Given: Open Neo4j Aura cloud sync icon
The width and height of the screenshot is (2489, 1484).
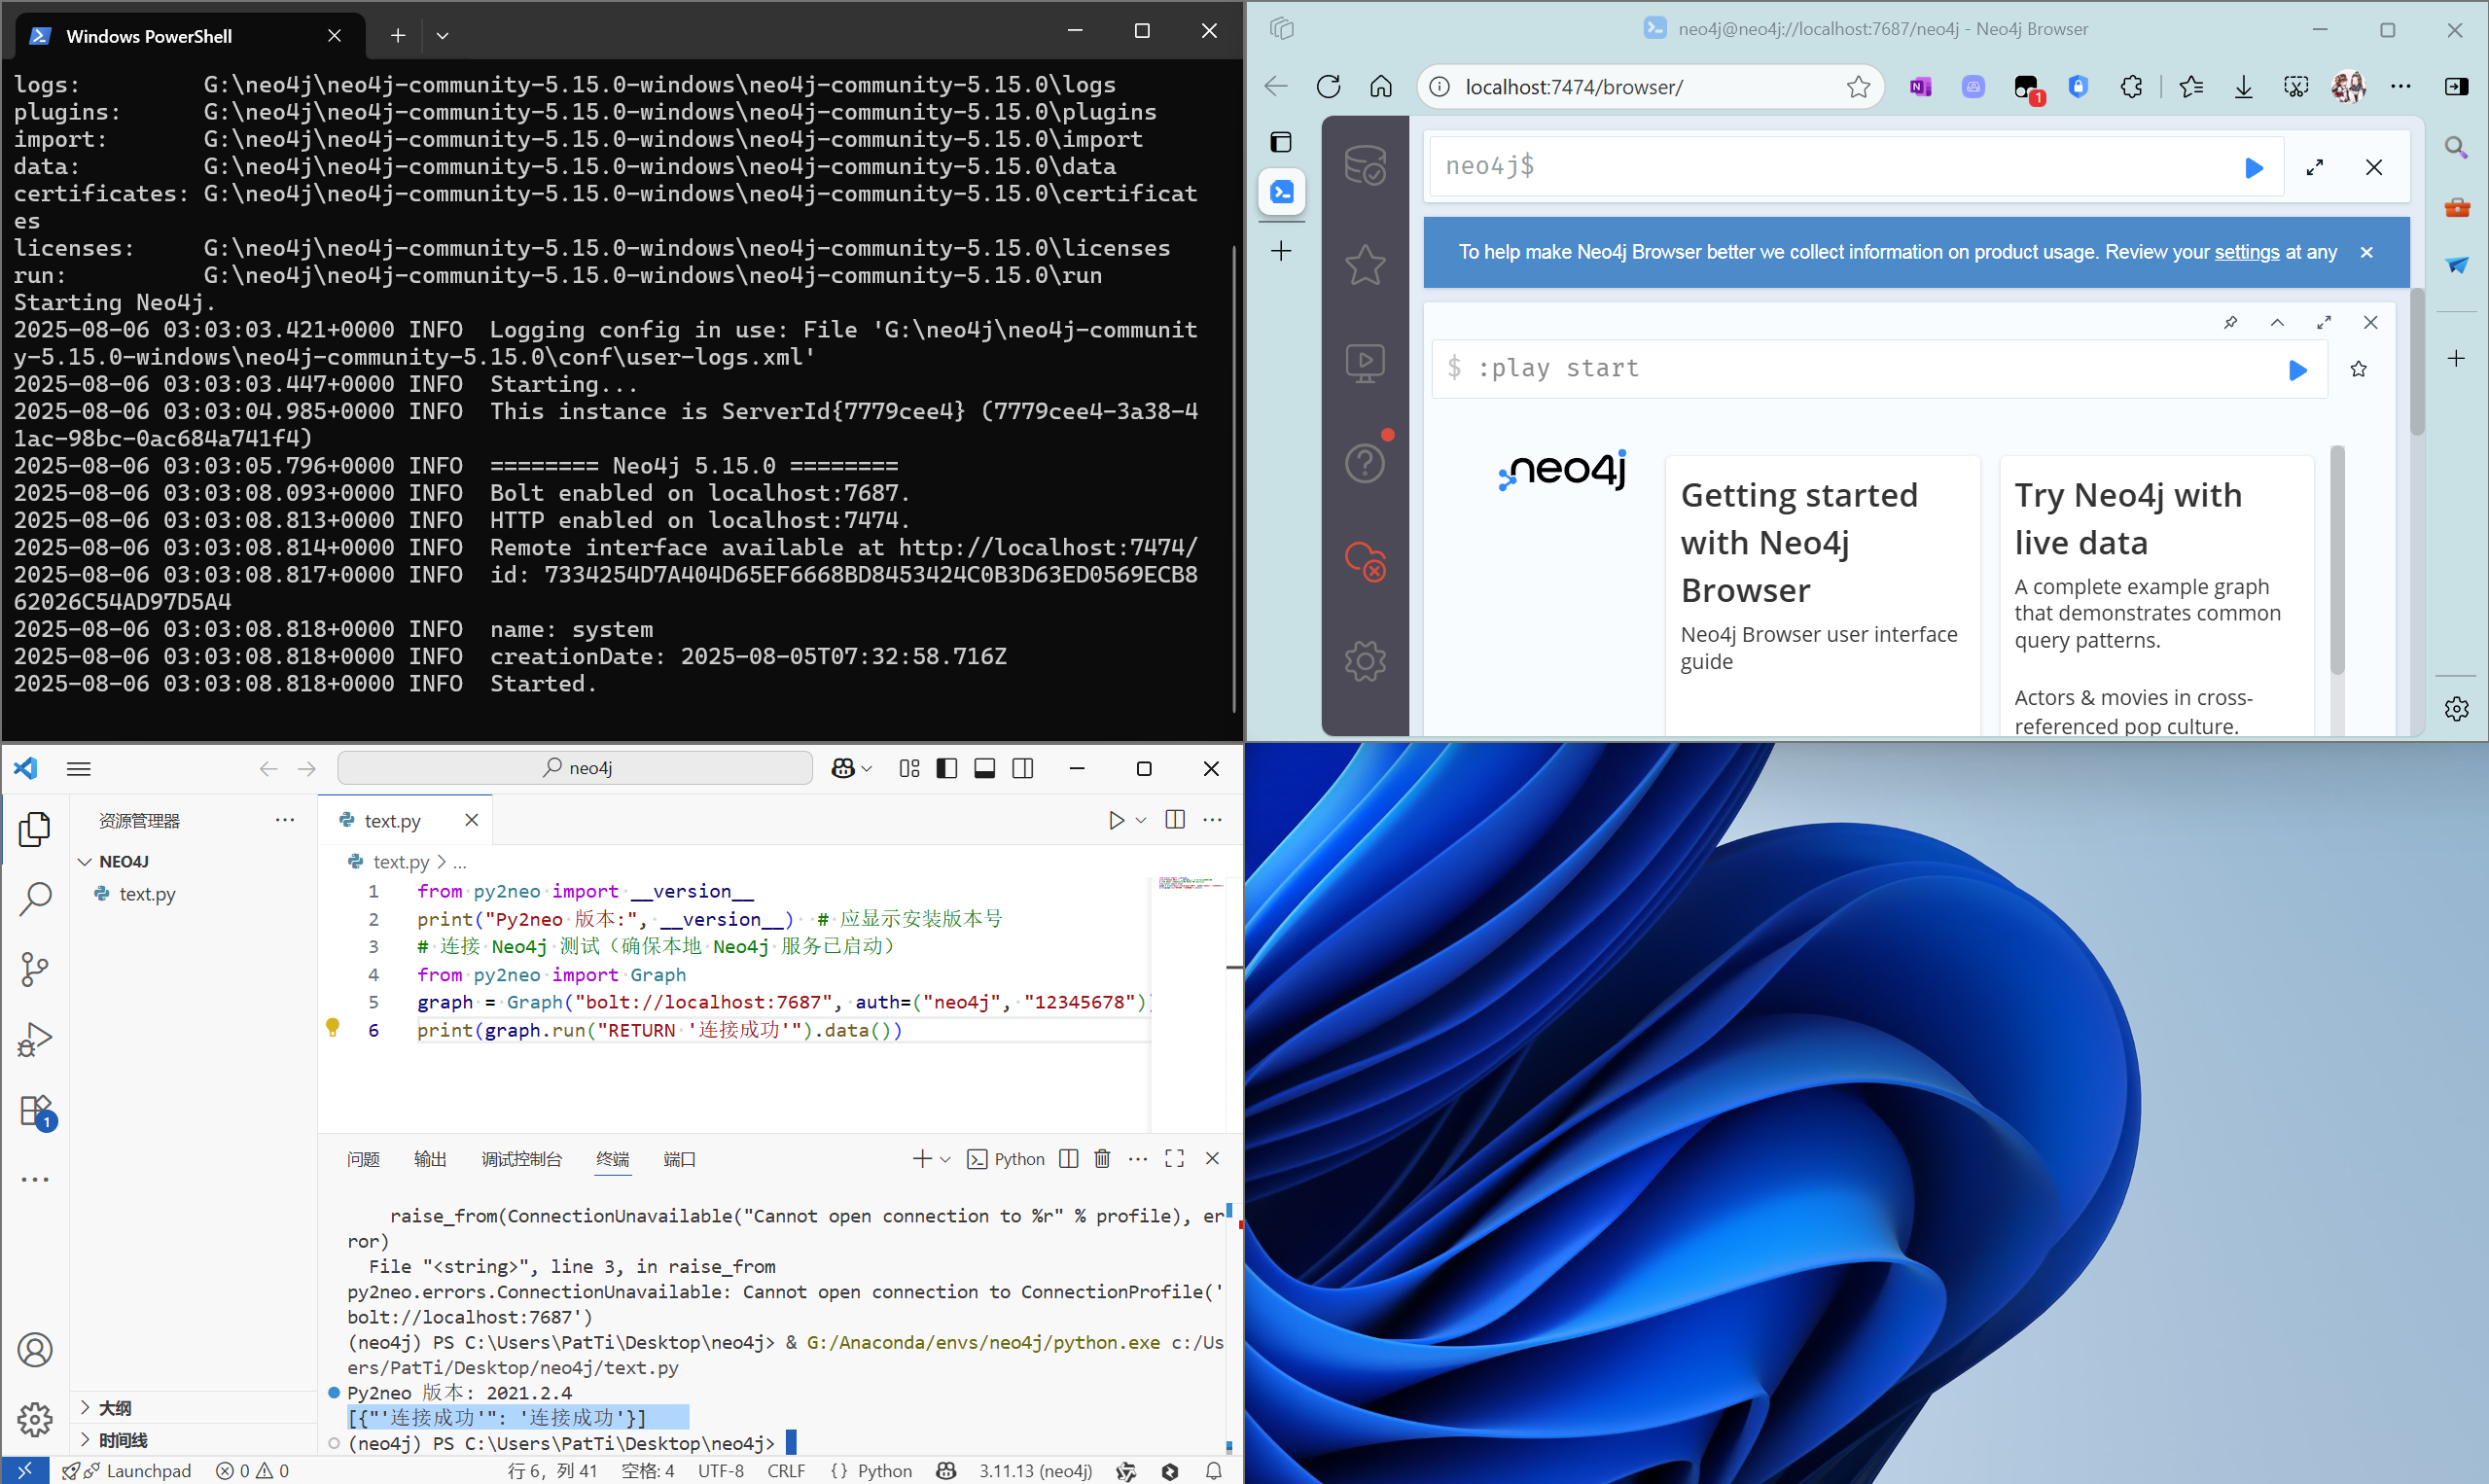Looking at the screenshot, I should (1364, 561).
